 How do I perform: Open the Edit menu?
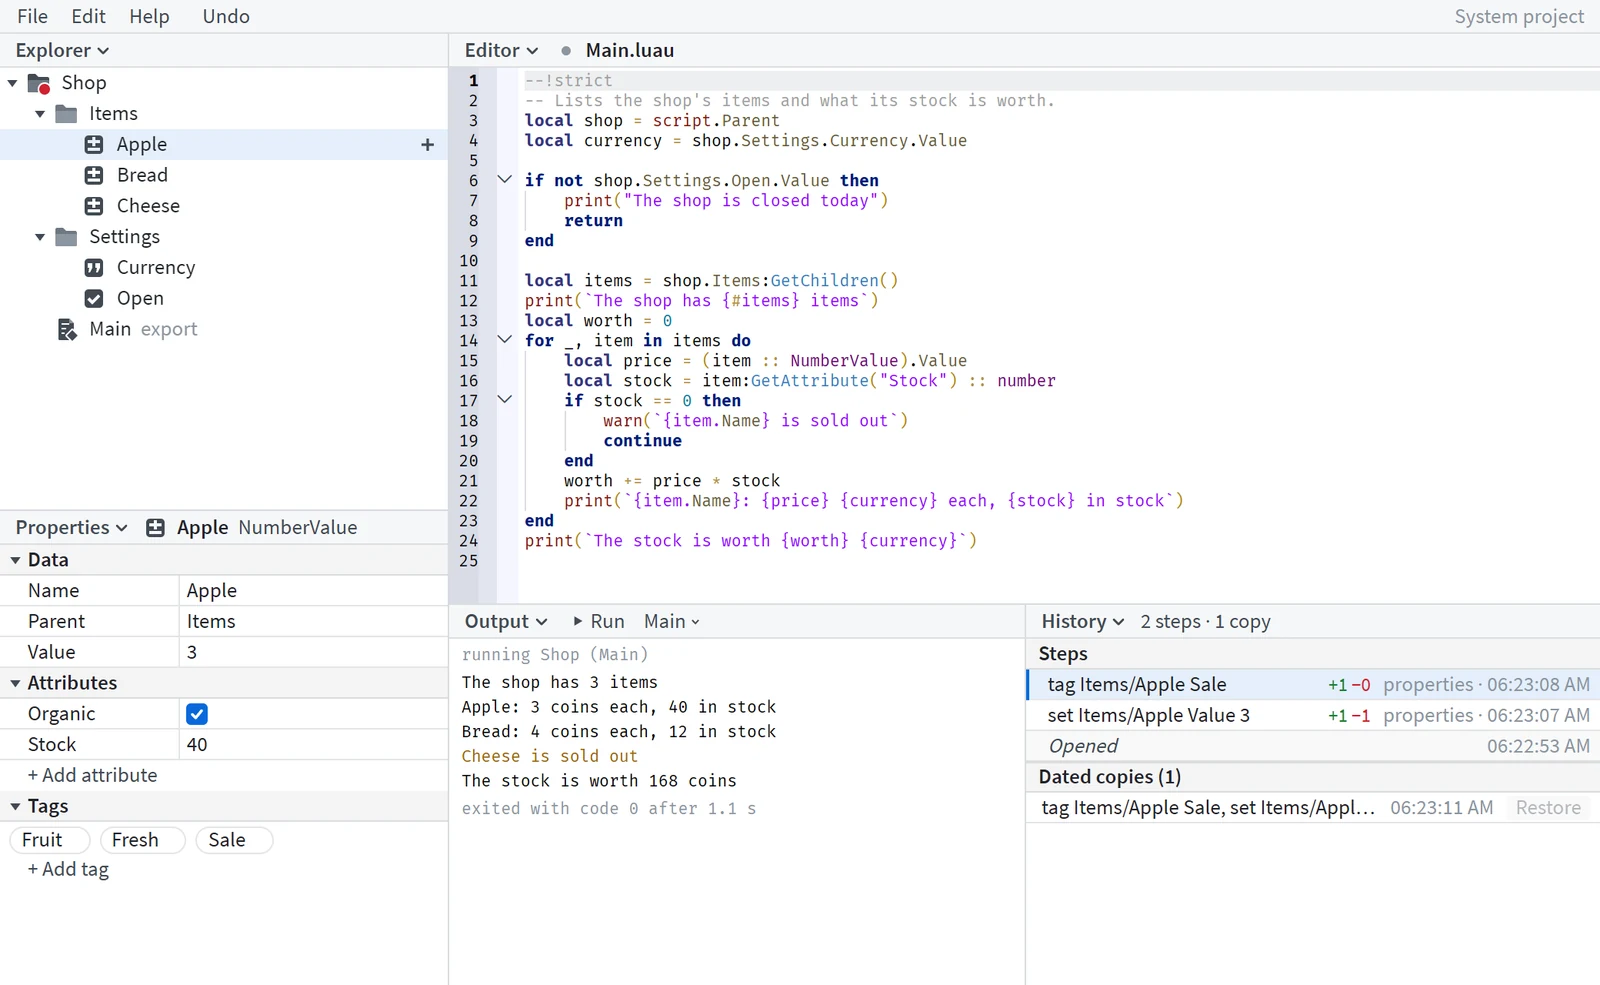coord(89,17)
